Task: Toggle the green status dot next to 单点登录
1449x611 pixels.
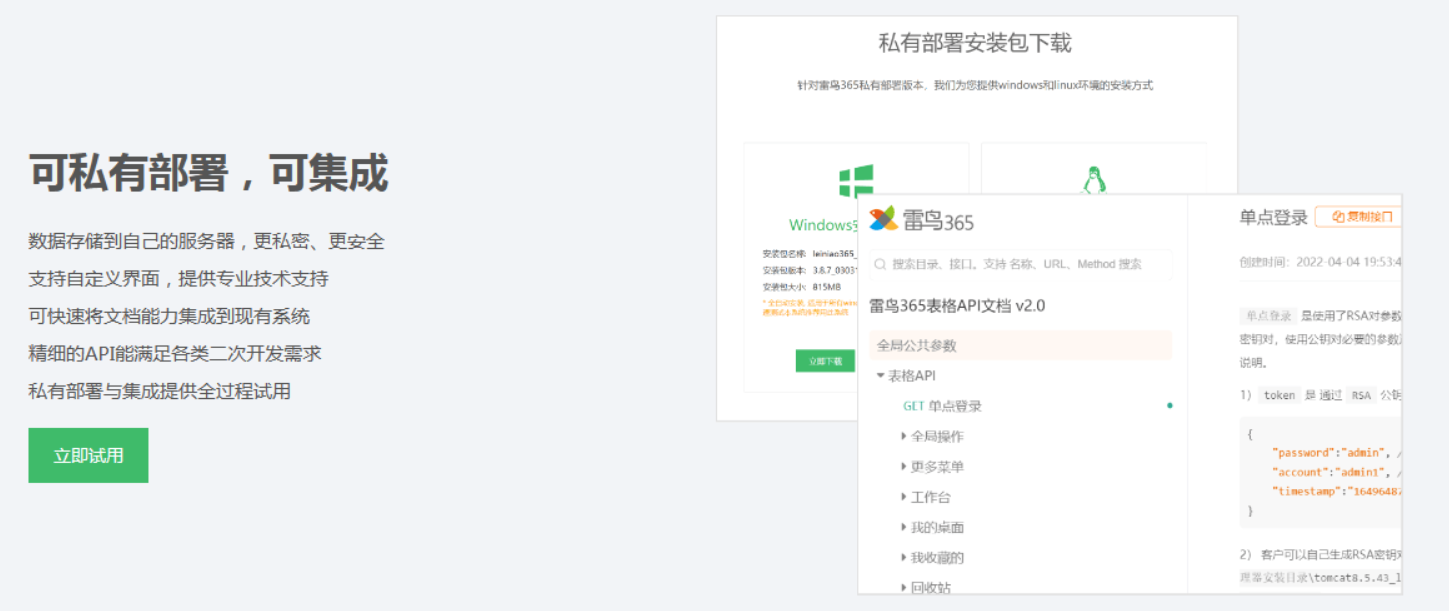Action: tap(1170, 406)
